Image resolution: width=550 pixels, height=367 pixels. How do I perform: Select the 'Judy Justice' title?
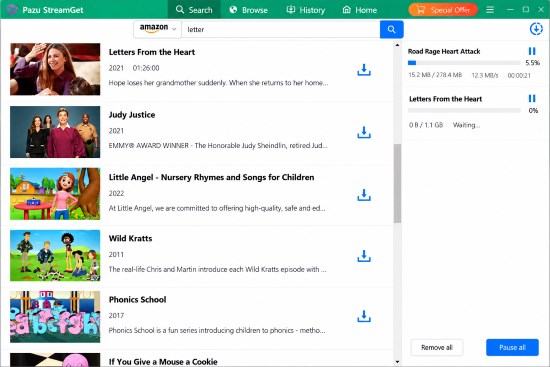point(132,115)
